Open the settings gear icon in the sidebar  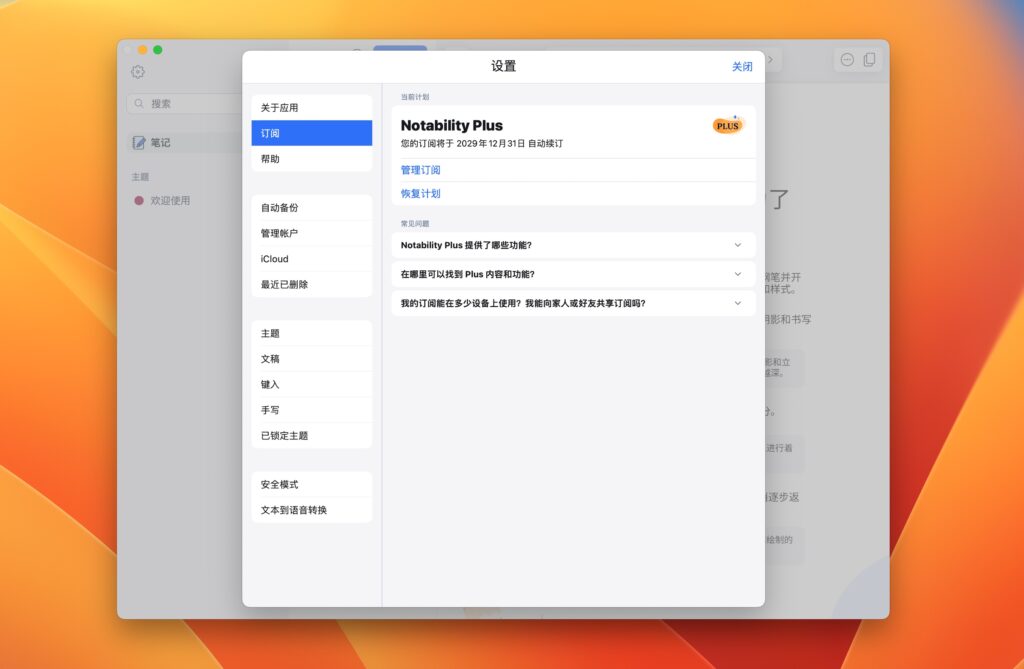click(138, 71)
